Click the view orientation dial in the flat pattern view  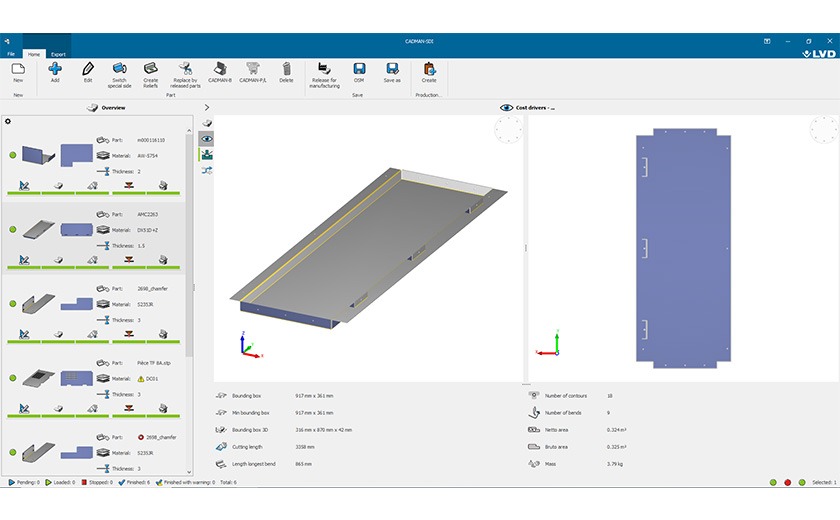point(823,130)
